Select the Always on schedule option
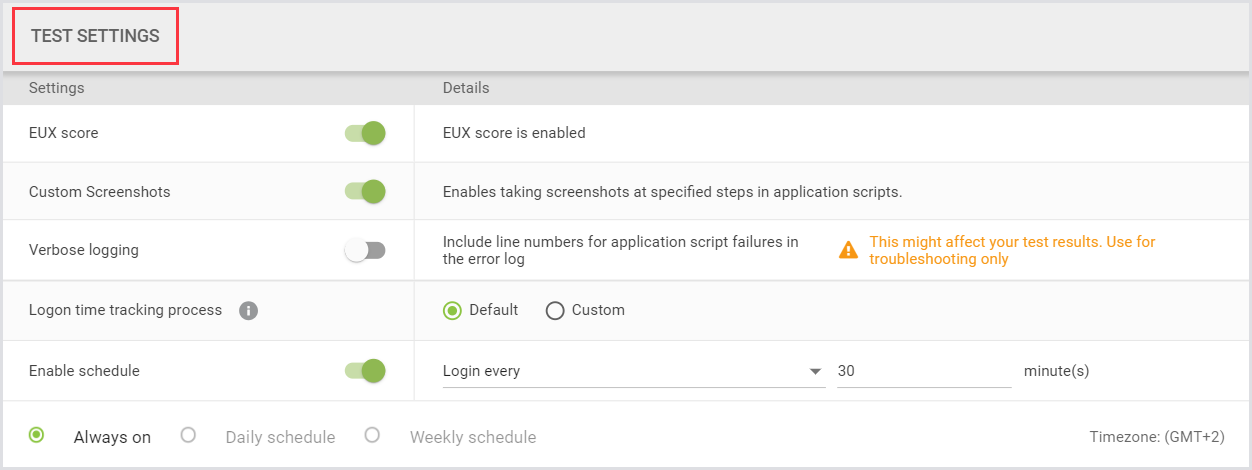Screen dimensions: 1252x470 click(37, 435)
